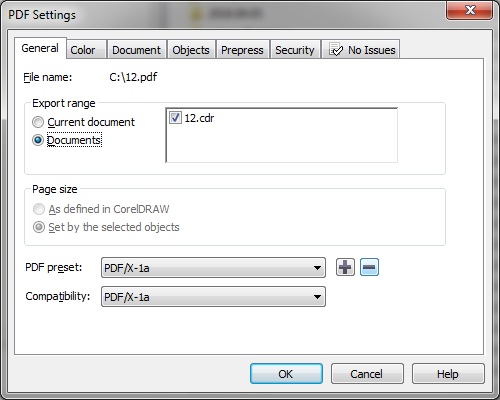The height and width of the screenshot is (400, 500).
Task: Add a new PDF preset with plus icon
Action: click(x=345, y=267)
